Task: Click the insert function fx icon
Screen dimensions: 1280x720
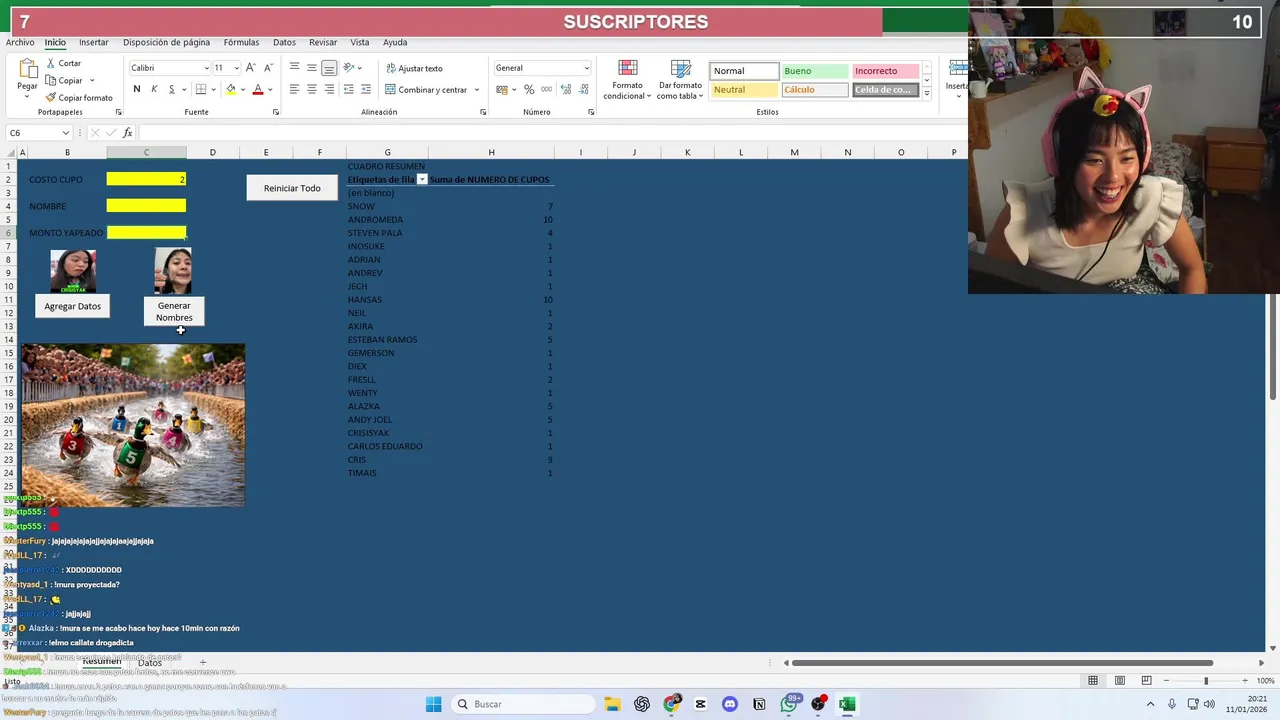Action: pyautogui.click(x=127, y=132)
